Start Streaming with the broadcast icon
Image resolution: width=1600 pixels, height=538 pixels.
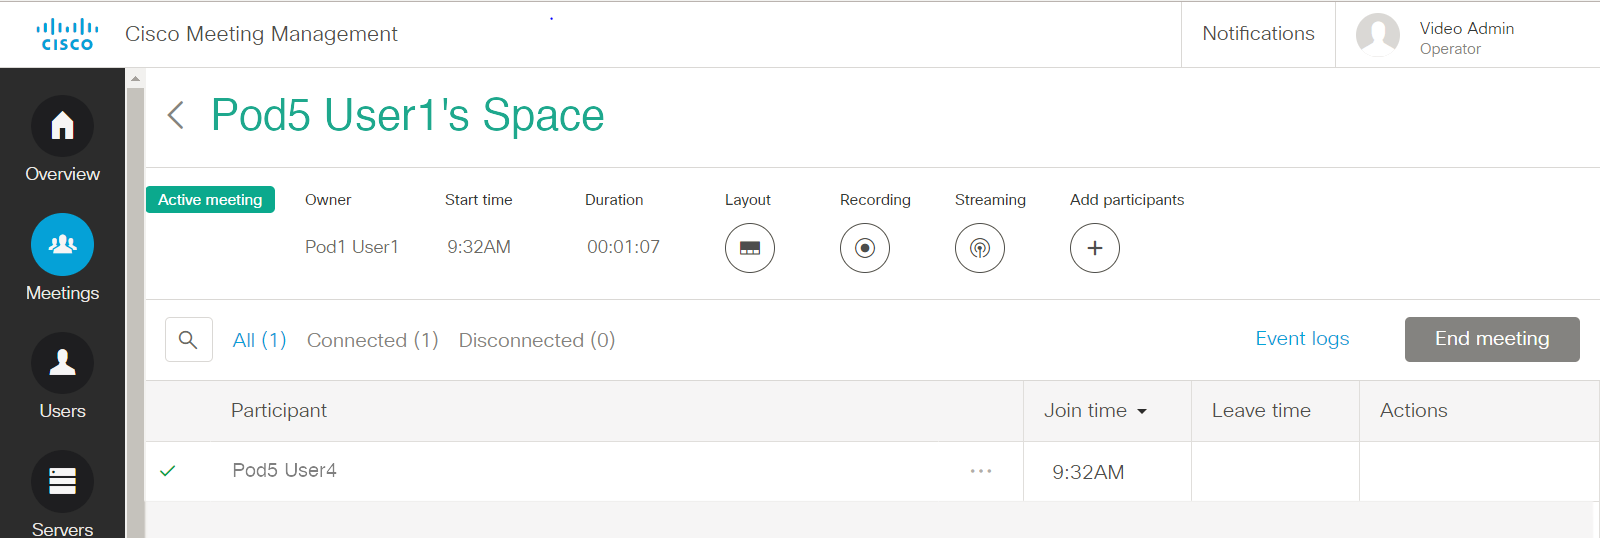click(x=980, y=248)
